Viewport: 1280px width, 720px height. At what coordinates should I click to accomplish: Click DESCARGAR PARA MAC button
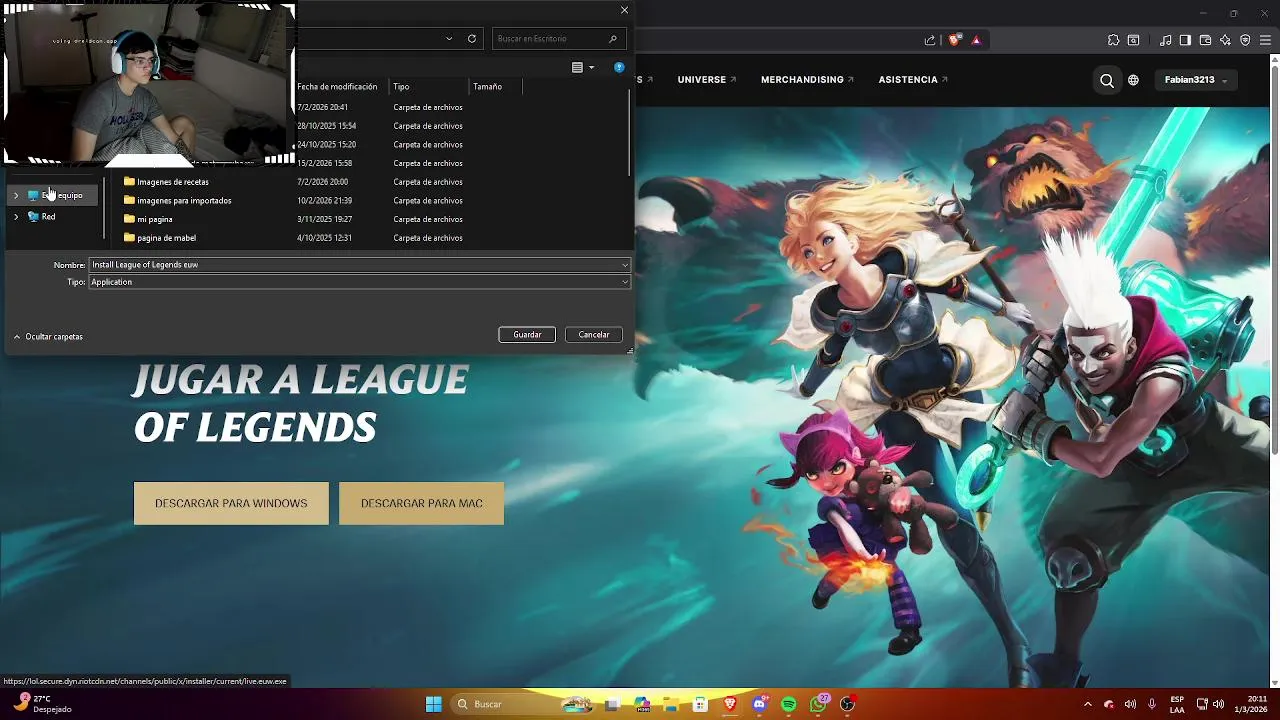pyautogui.click(x=422, y=503)
